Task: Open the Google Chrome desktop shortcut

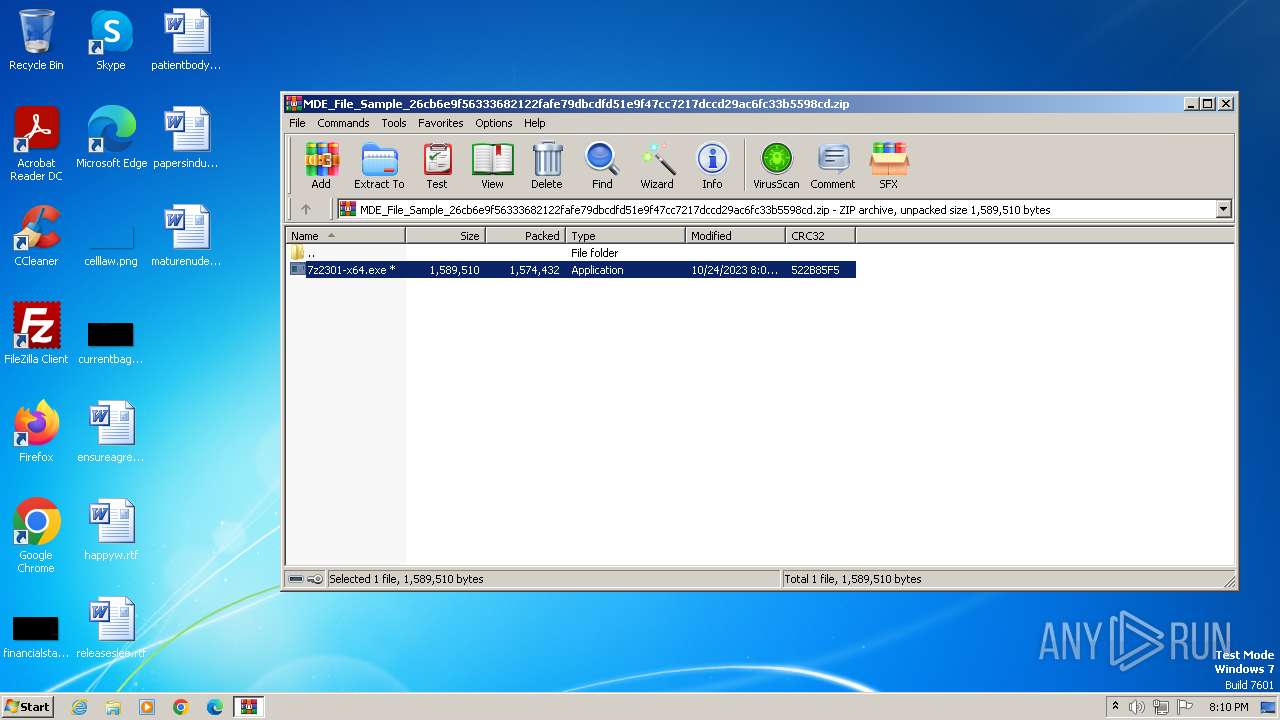Action: 36,536
